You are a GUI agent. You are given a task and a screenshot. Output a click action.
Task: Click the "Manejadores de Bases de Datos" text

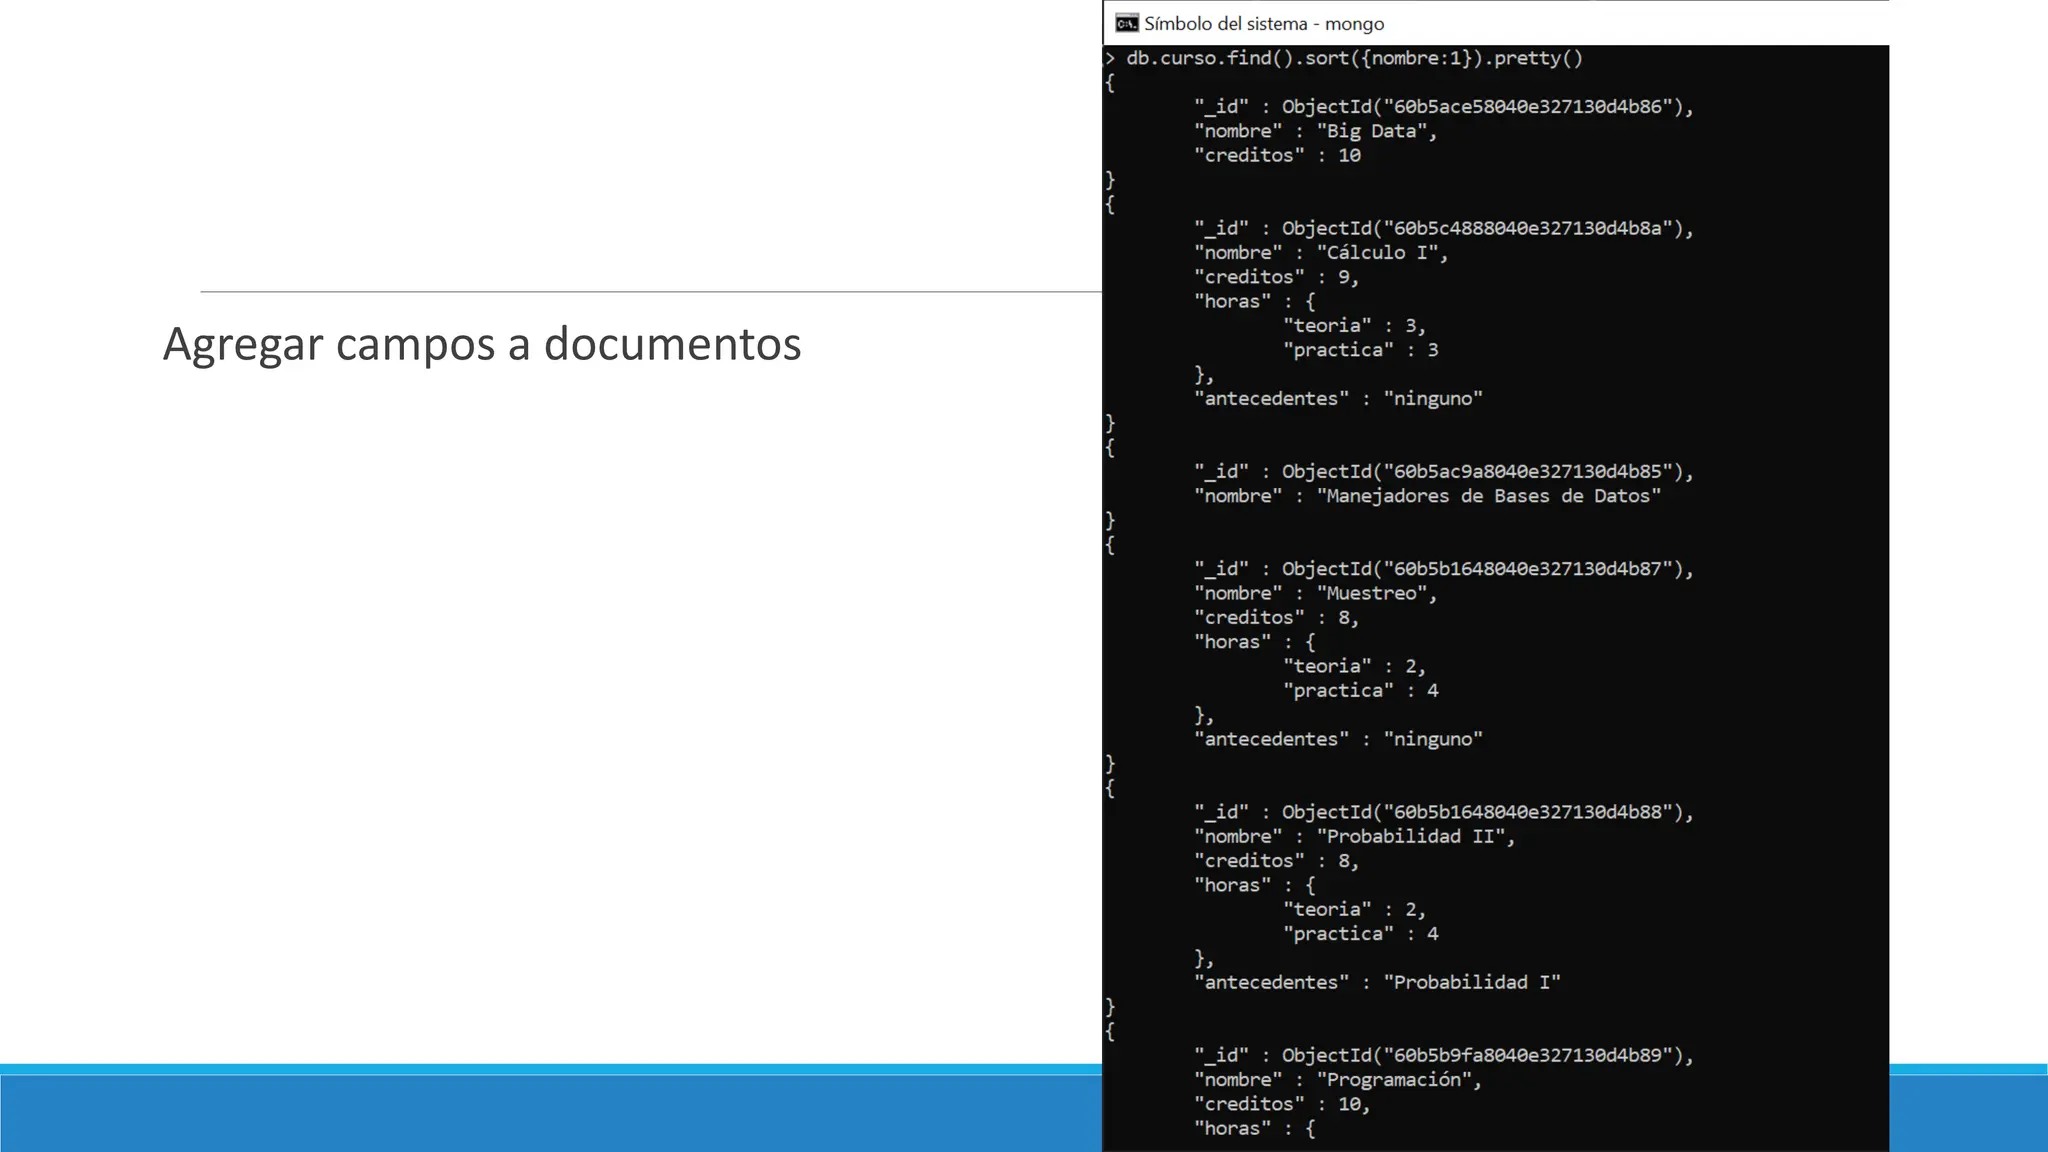pyautogui.click(x=1488, y=496)
